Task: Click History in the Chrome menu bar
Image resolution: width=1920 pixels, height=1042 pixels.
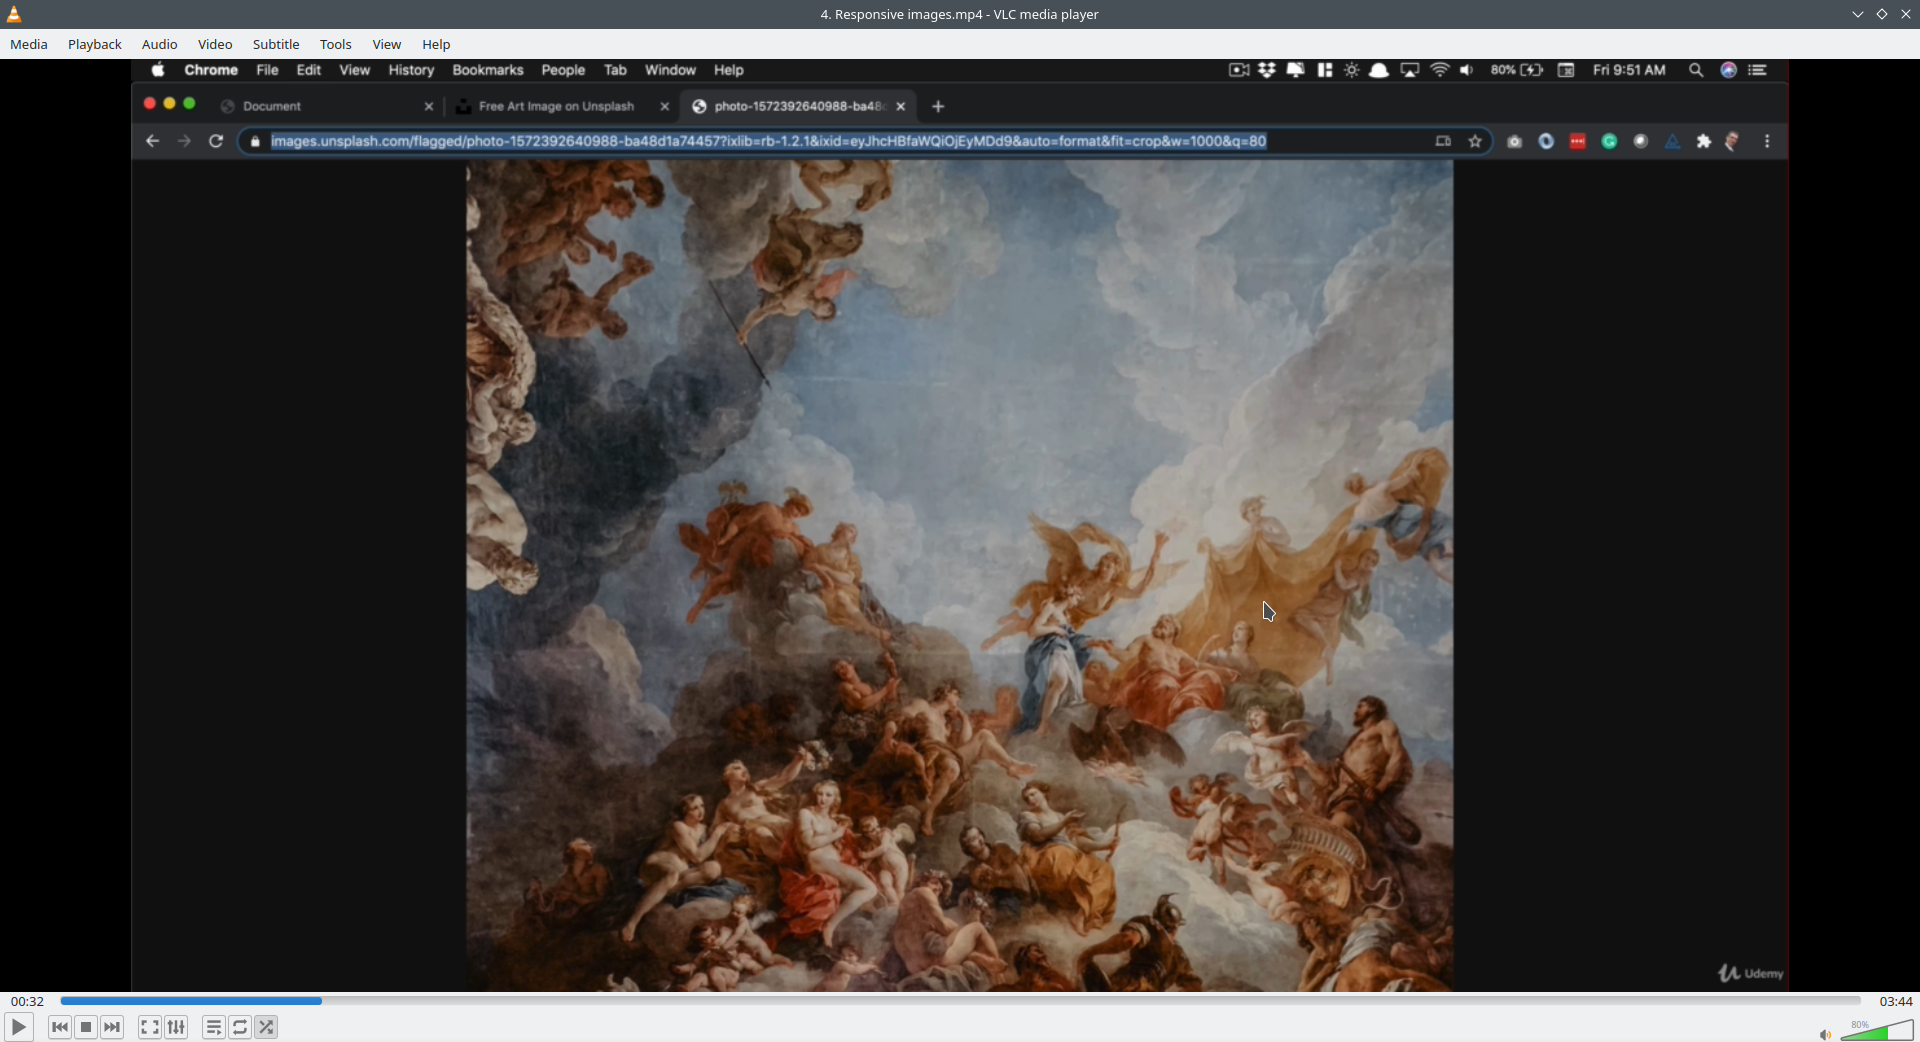Action: 411,70
